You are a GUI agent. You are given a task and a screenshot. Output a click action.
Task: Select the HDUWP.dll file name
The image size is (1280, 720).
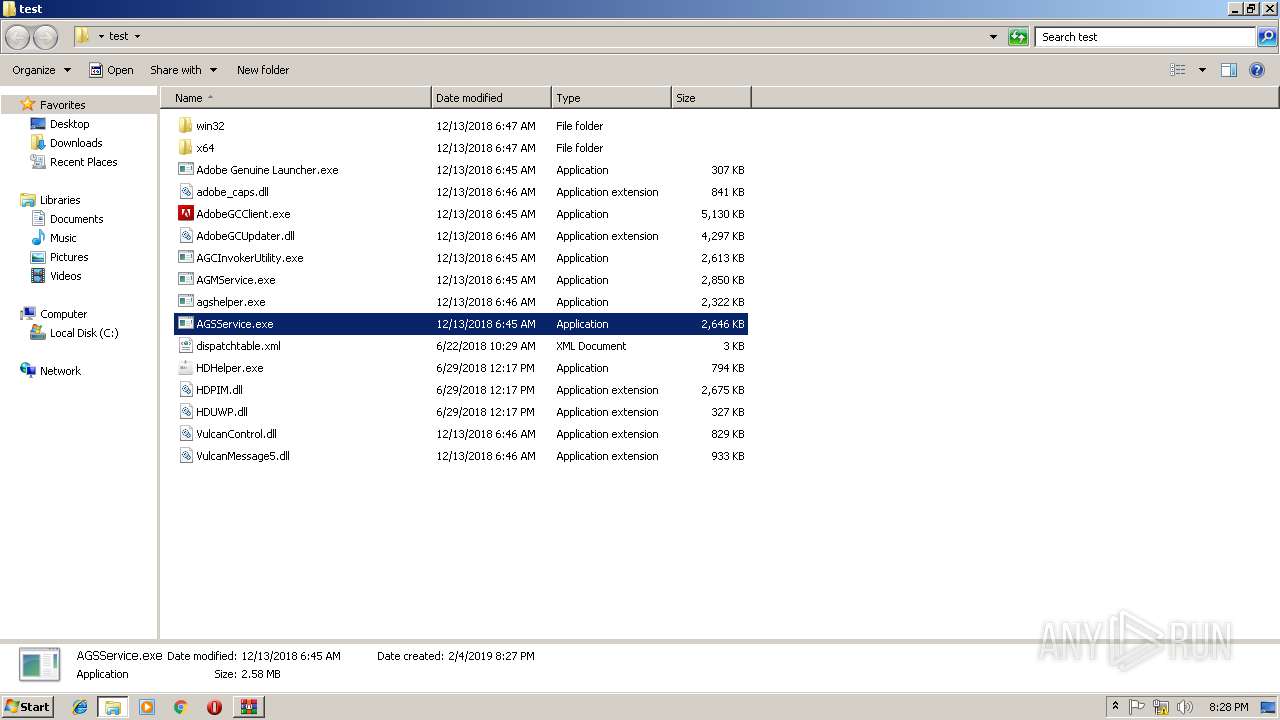click(221, 412)
